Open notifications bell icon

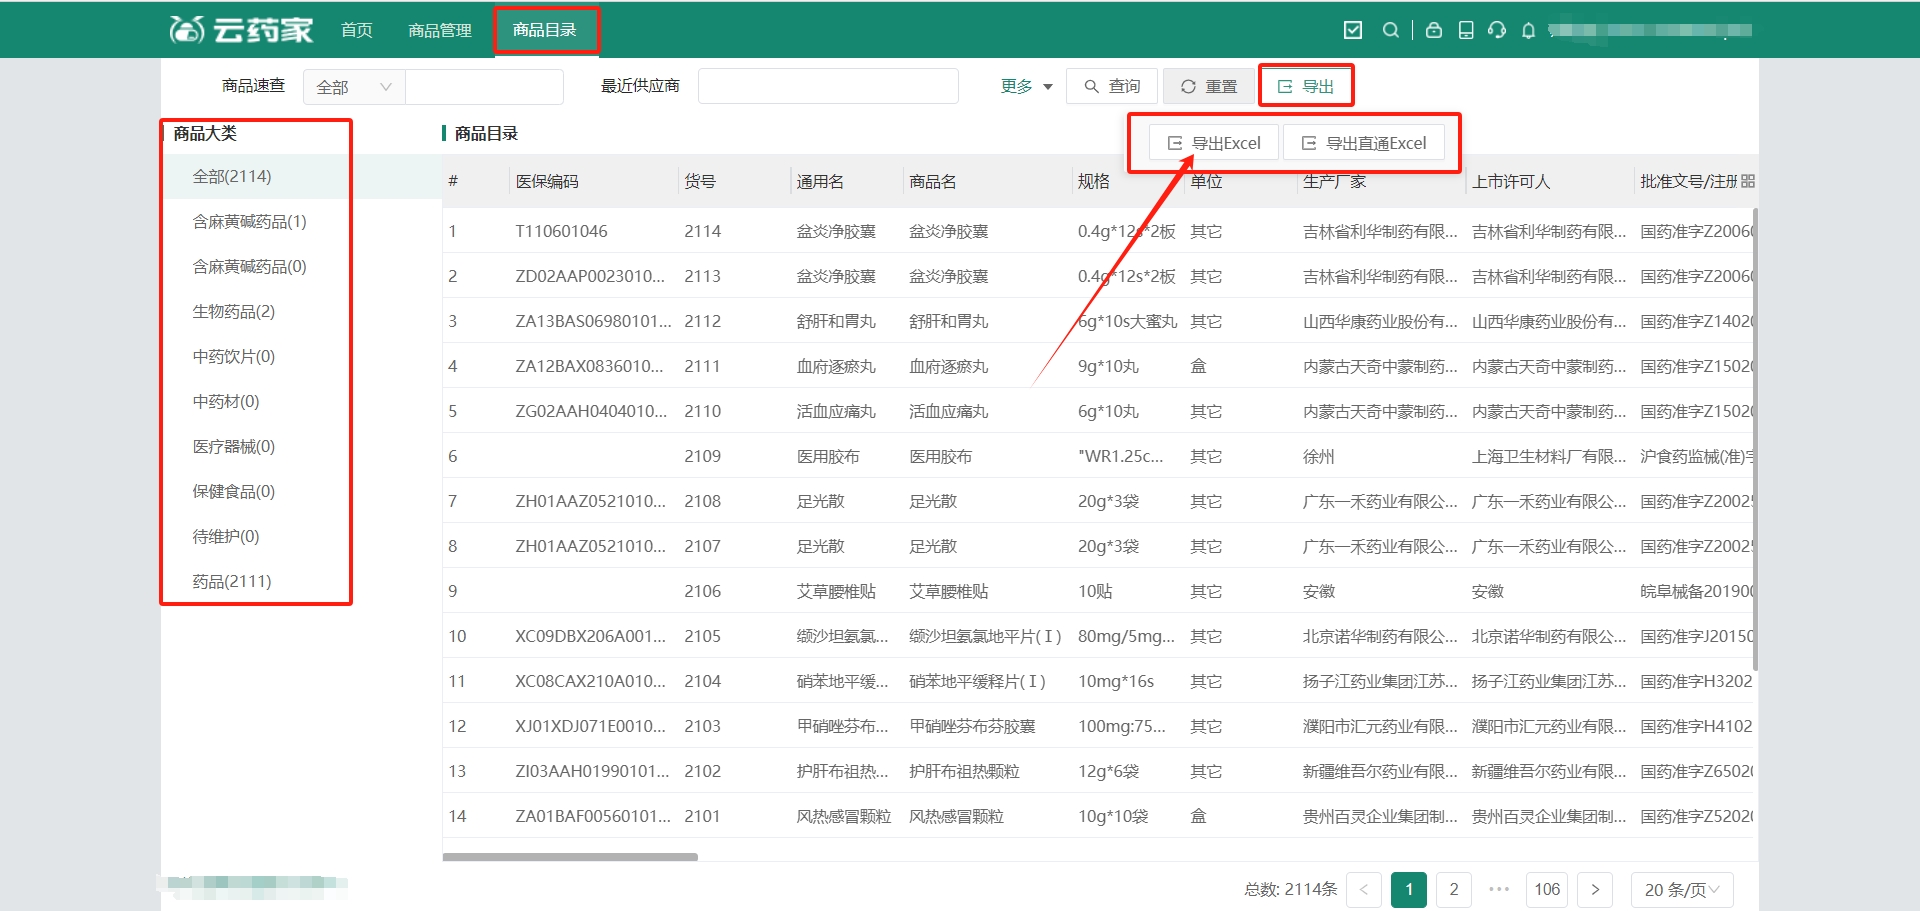point(1528,30)
